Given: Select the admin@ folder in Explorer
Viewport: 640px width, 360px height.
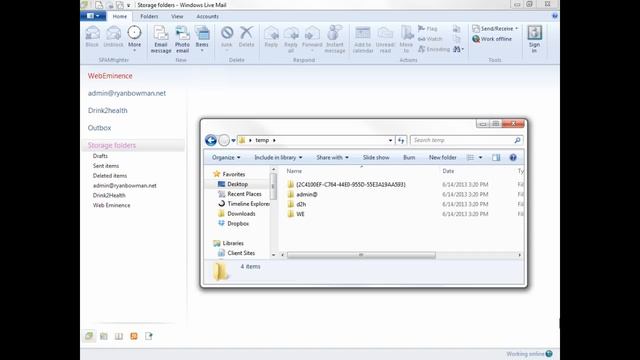Looking at the screenshot, I should pyautogui.click(x=302, y=194).
